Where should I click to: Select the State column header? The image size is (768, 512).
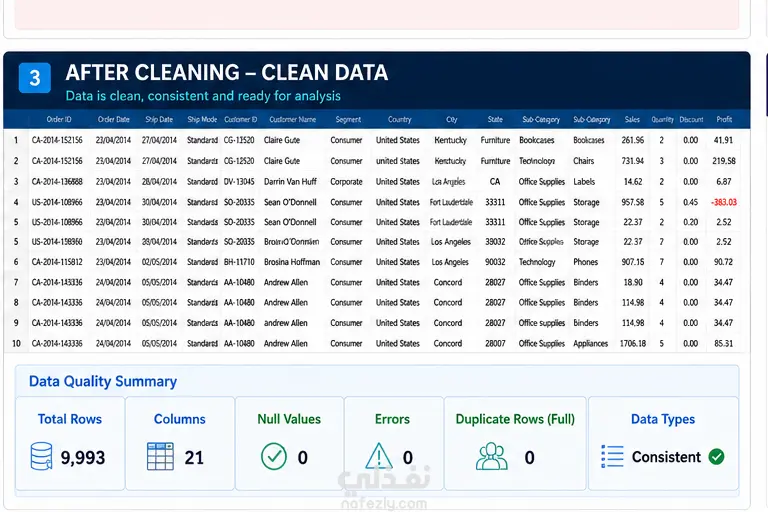click(495, 119)
